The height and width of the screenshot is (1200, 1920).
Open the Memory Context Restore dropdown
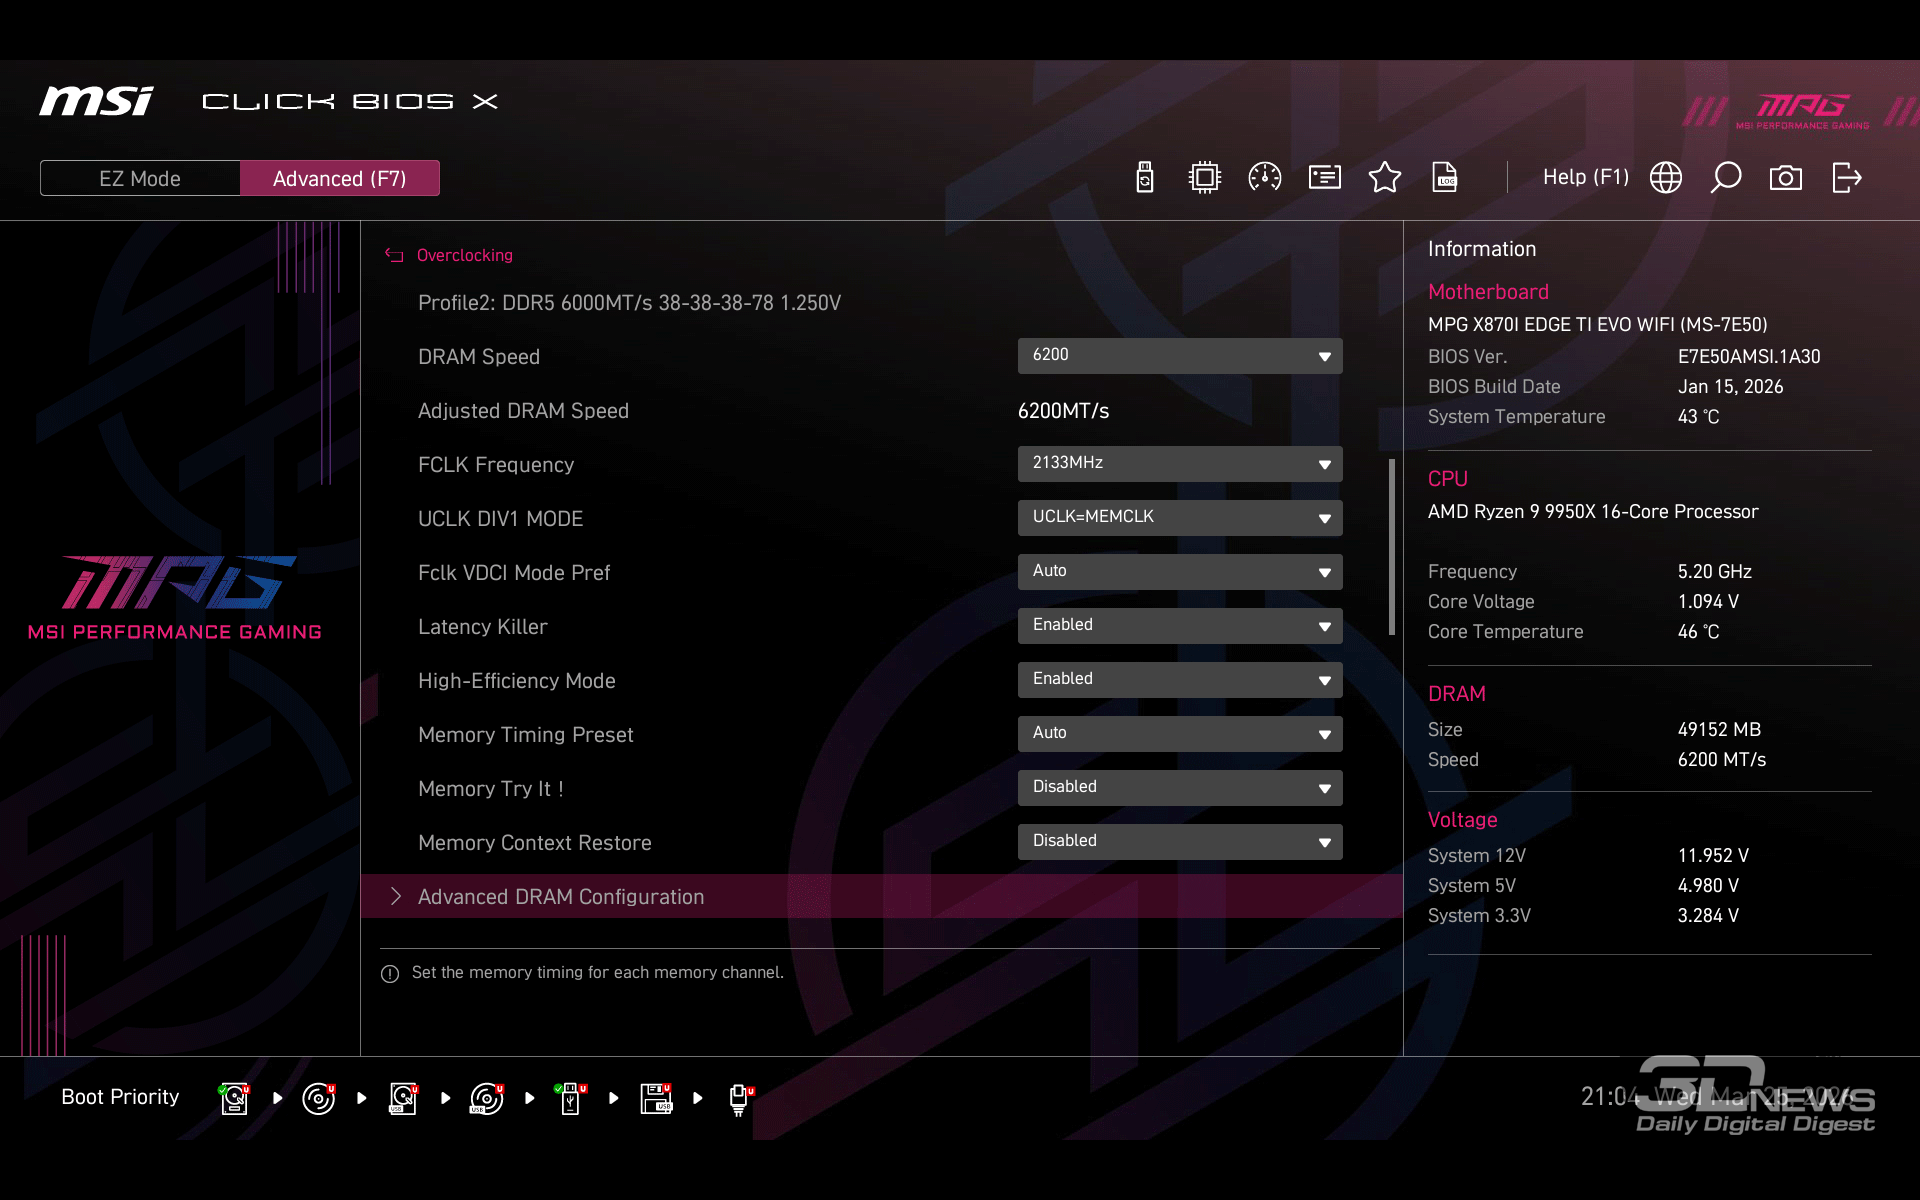1180,842
